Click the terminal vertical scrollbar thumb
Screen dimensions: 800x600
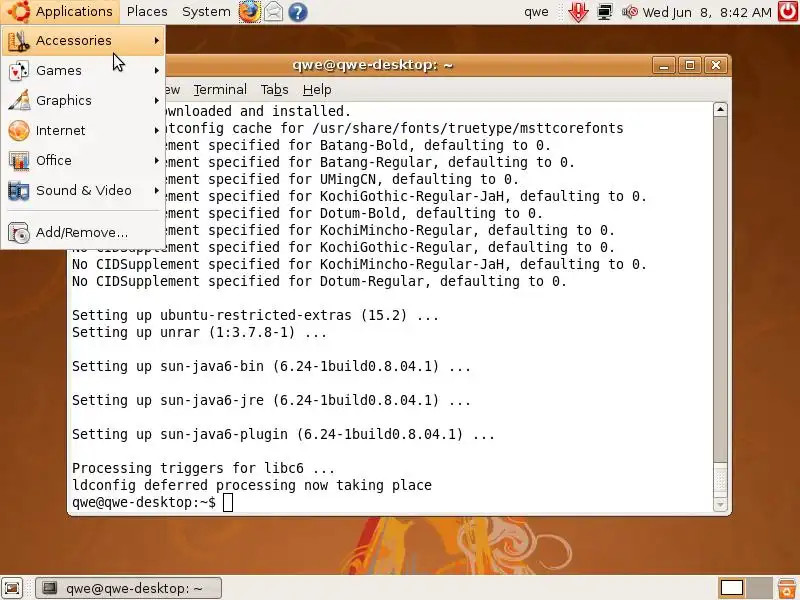coord(720,480)
